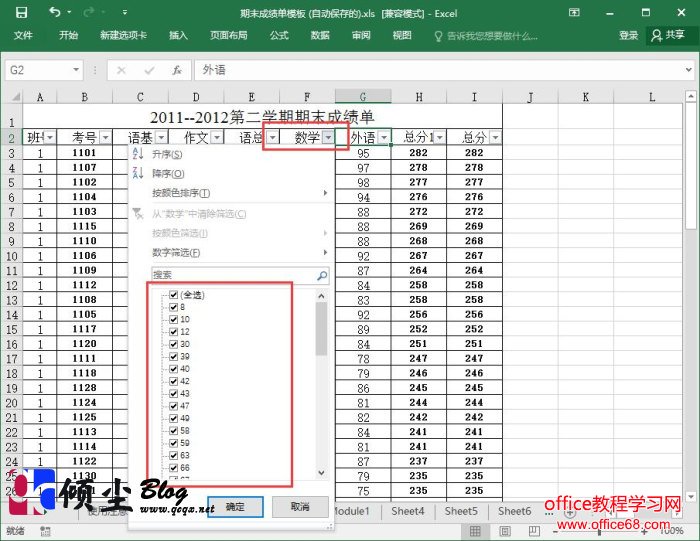Click the Undo arrow icon
Screen dimensions: 700x541
pos(55,12)
